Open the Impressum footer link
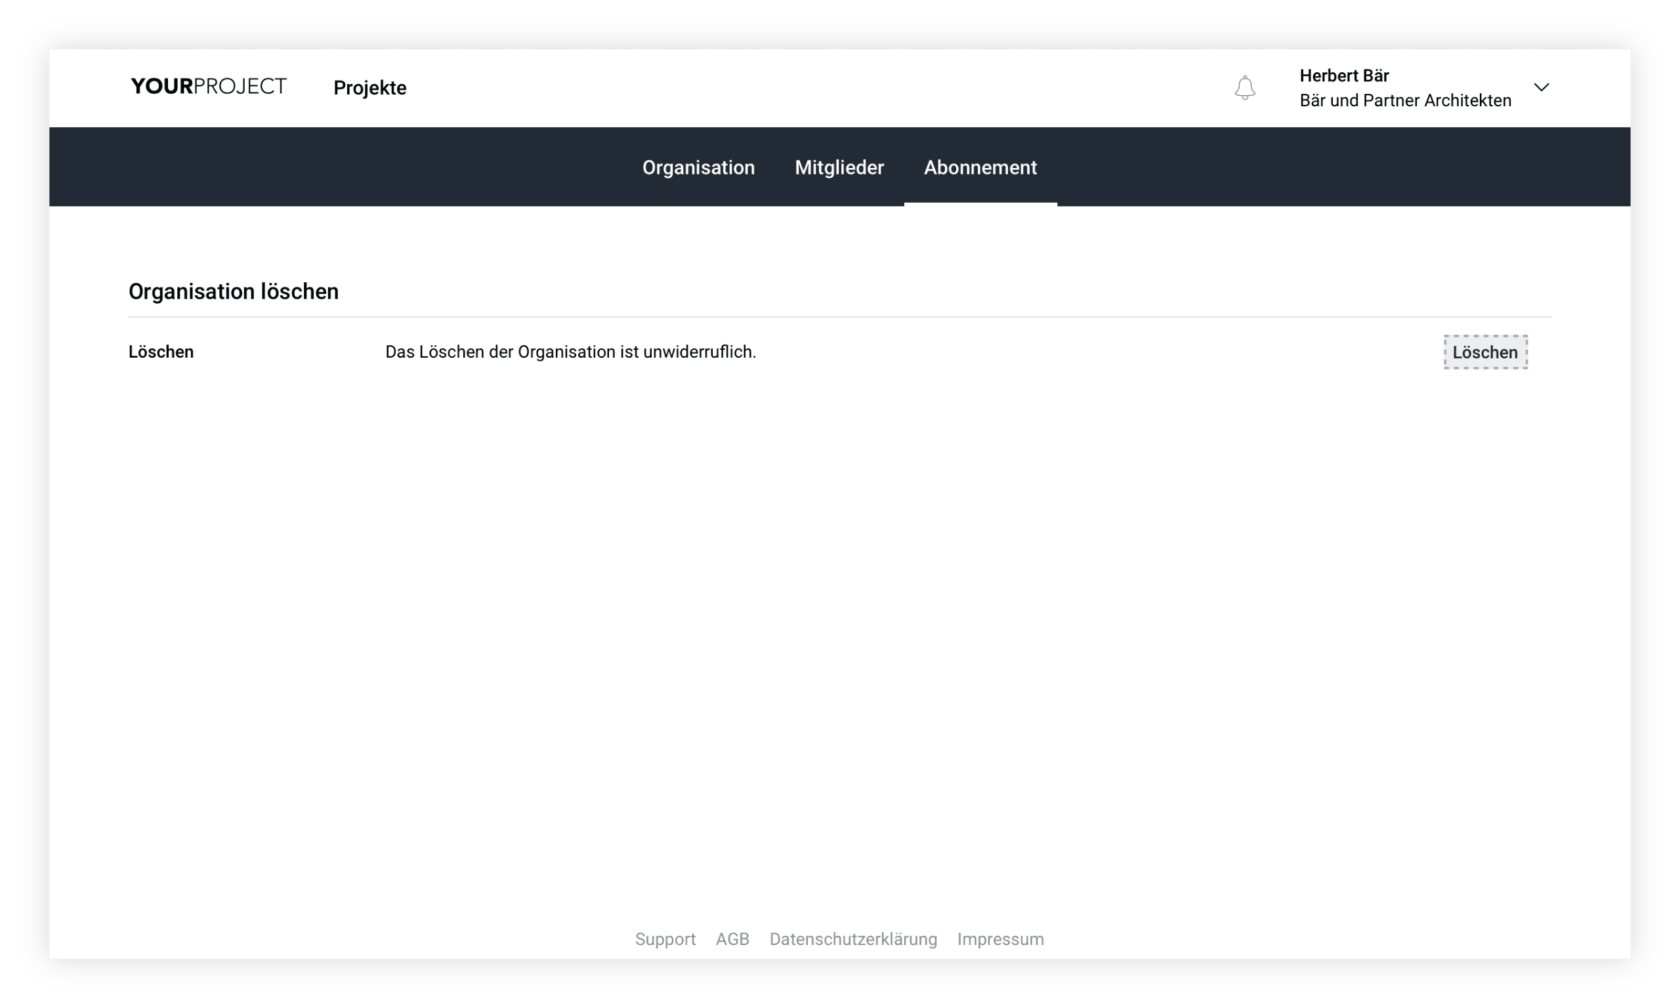1680x1008 pixels. click(x=1000, y=939)
